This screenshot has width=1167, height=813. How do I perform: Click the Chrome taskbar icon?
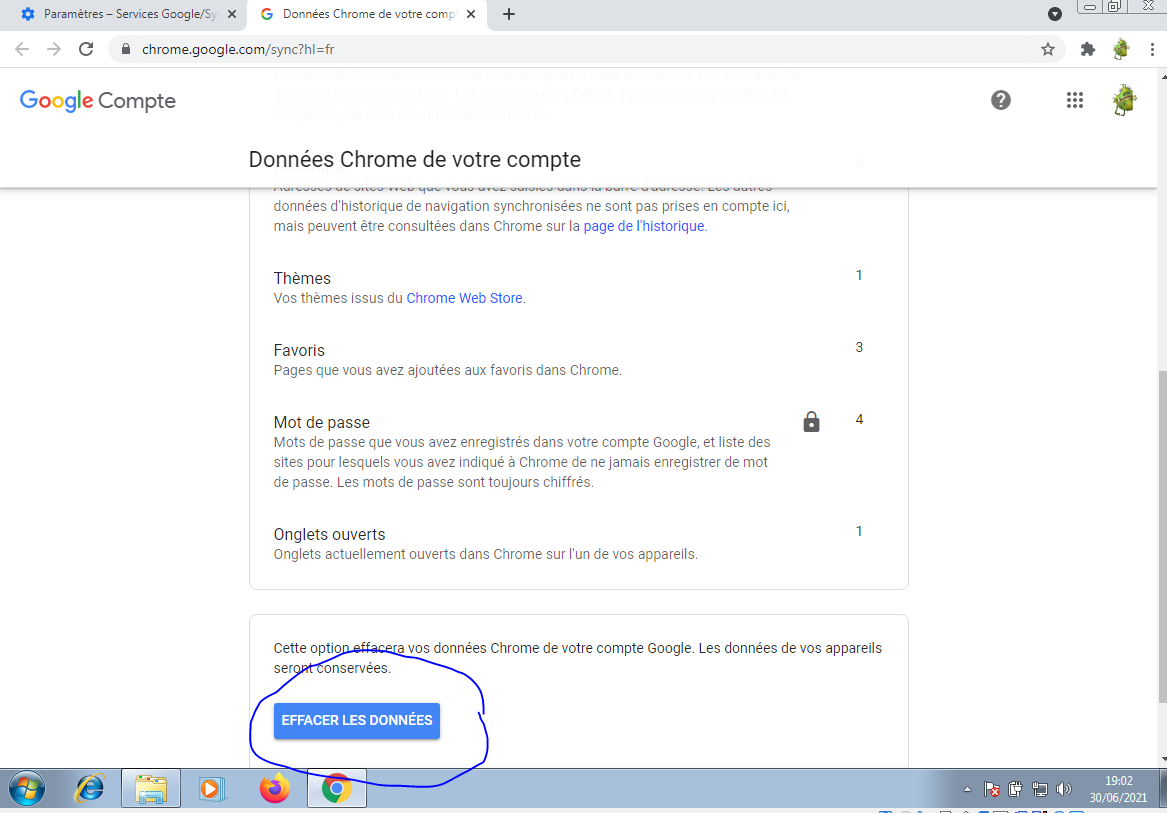pos(336,789)
